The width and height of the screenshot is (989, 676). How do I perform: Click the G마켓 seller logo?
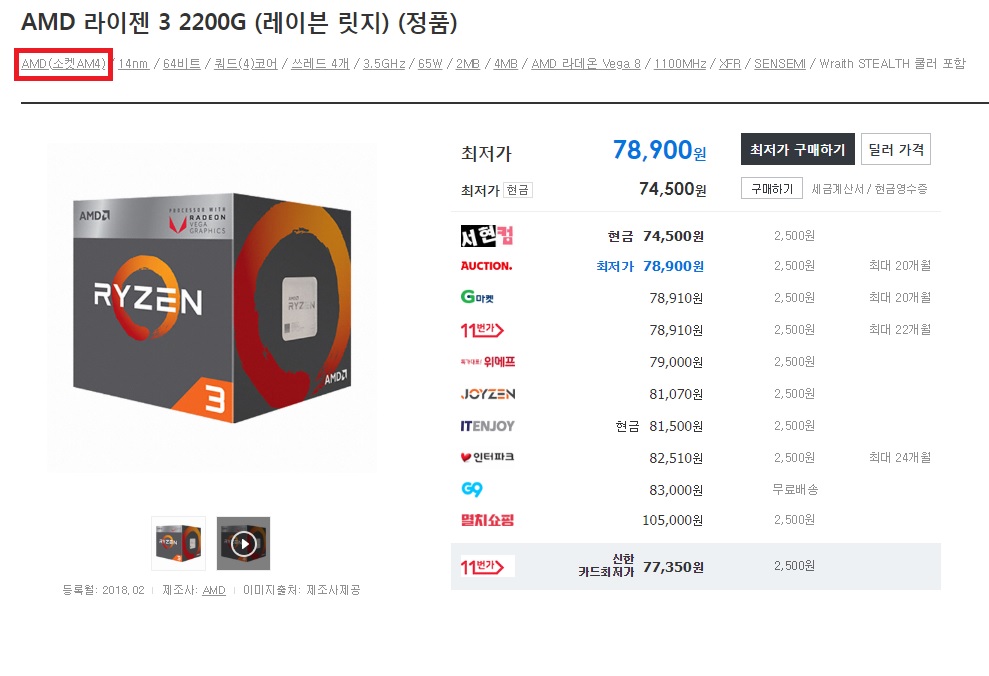pyautogui.click(x=477, y=297)
